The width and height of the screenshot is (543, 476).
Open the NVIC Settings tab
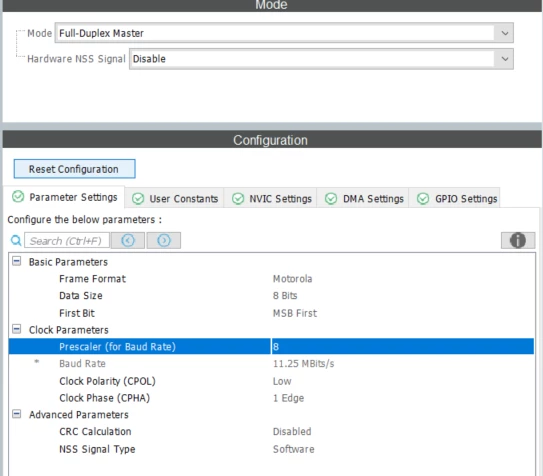tap(270, 199)
